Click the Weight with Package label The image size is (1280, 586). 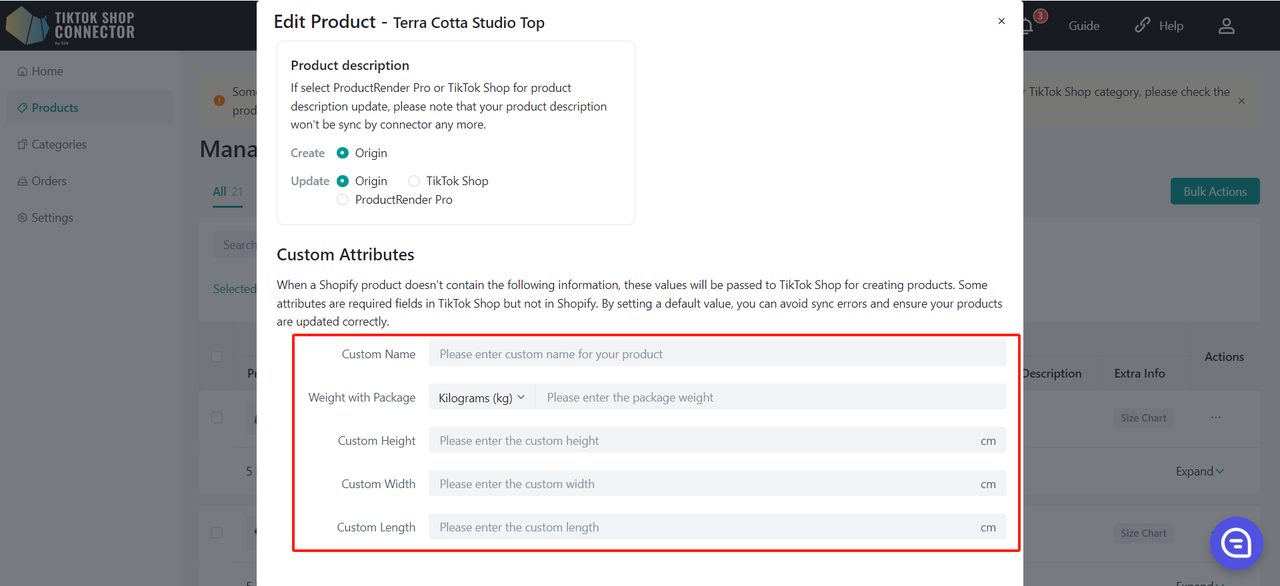pos(362,397)
